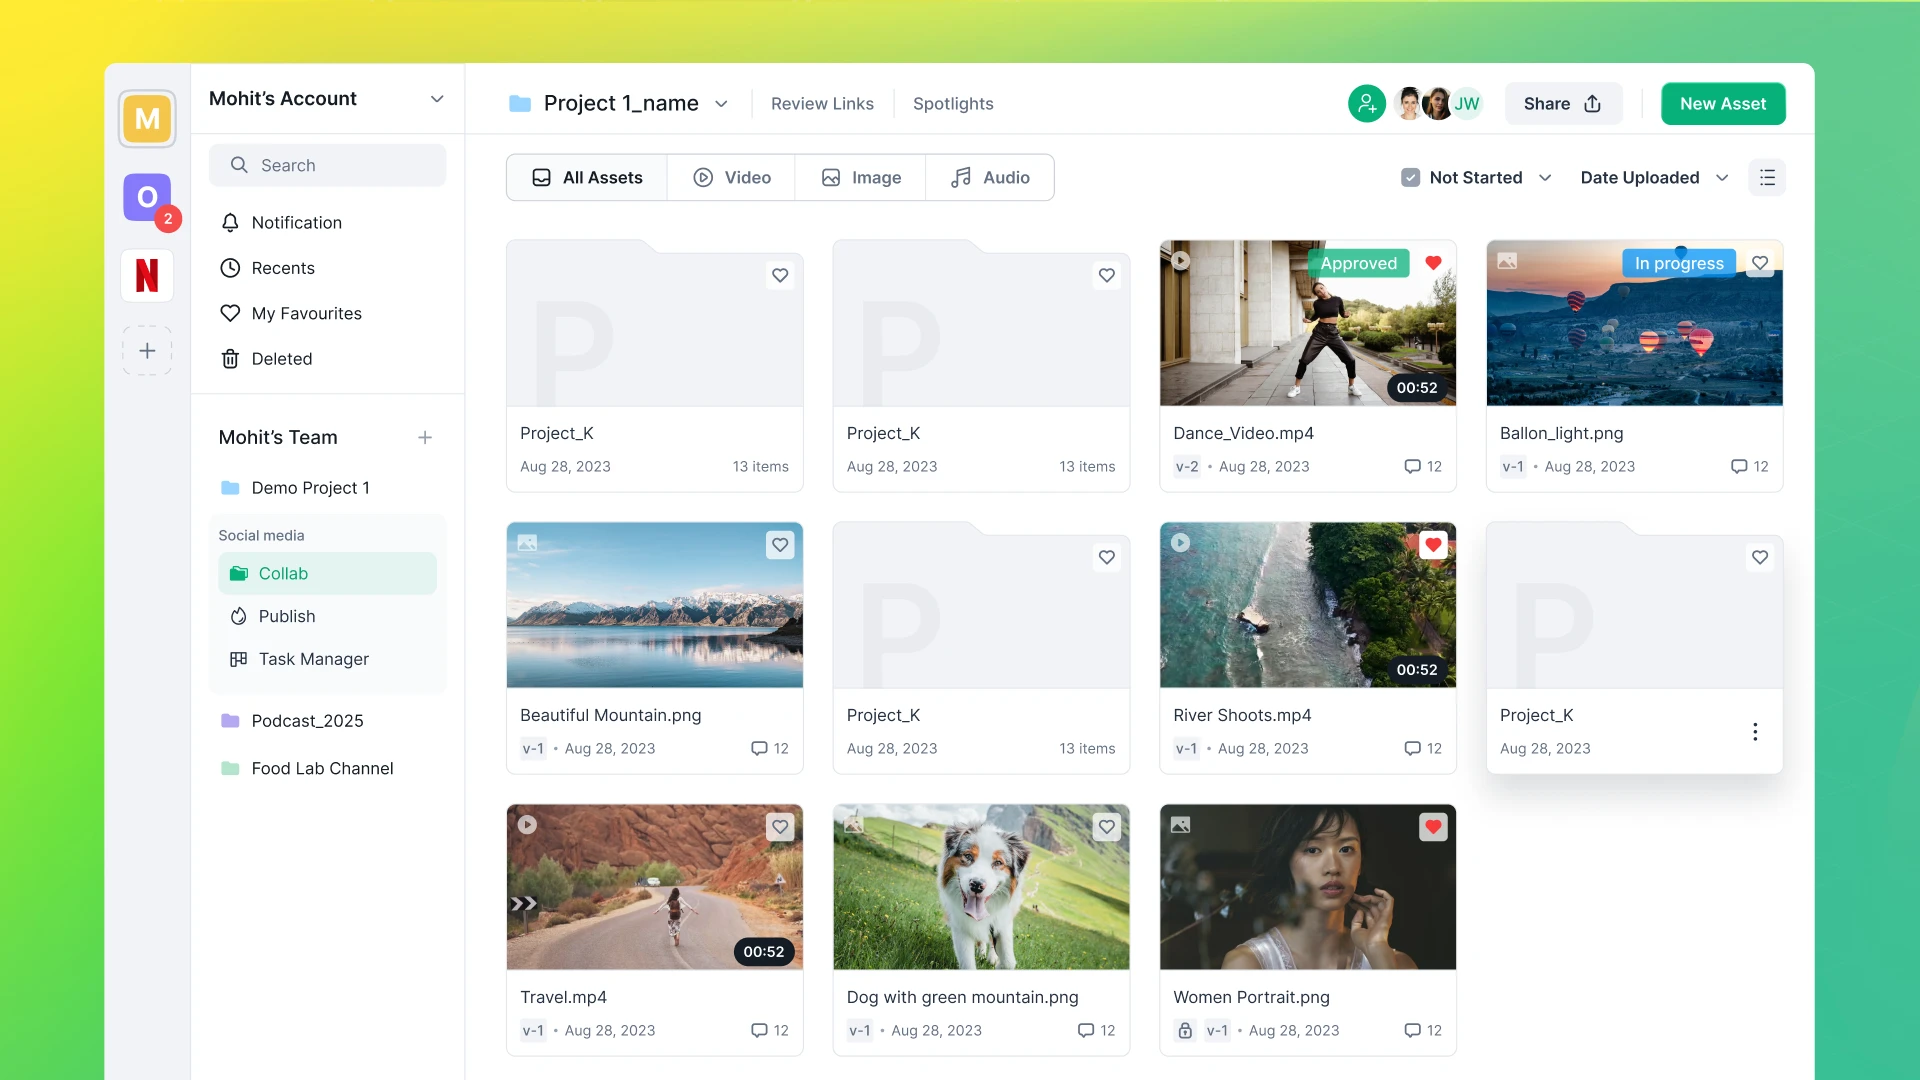Open comments on River Shoots.mp4
Viewport: 1920px width, 1080px height.
(1423, 749)
